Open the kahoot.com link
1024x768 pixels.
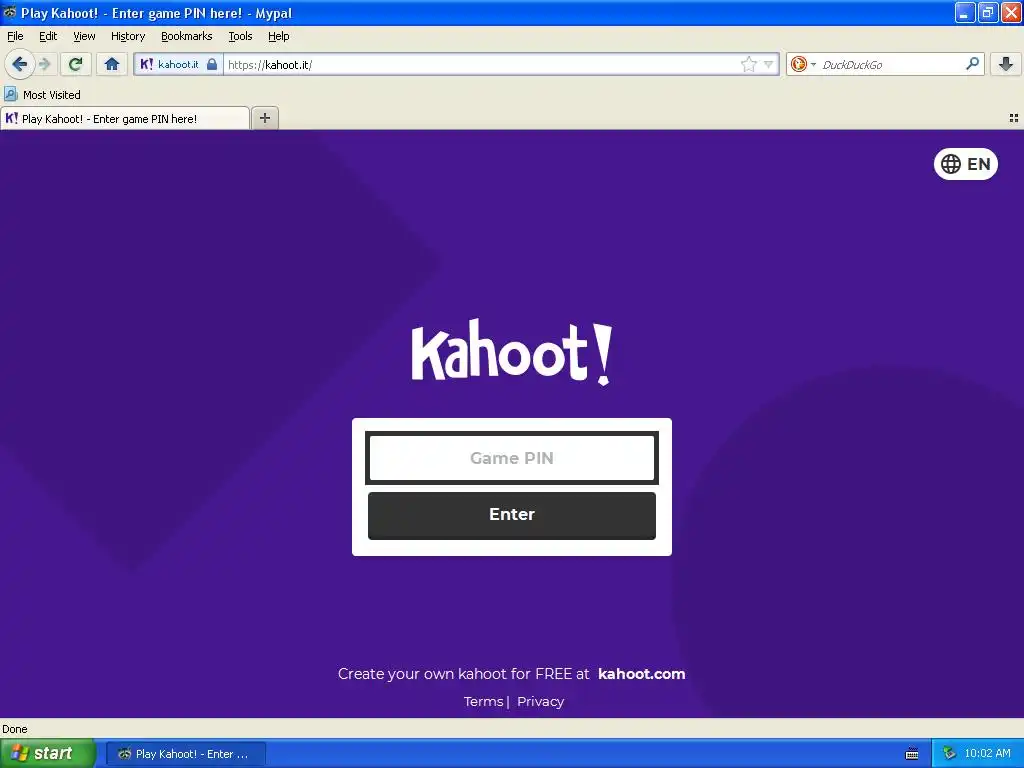tap(641, 674)
